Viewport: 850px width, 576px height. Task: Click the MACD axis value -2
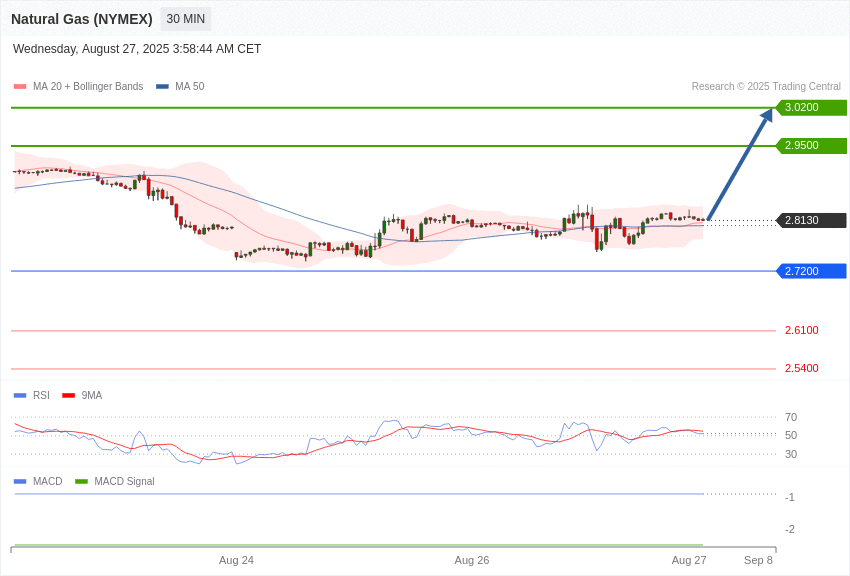[x=790, y=529]
